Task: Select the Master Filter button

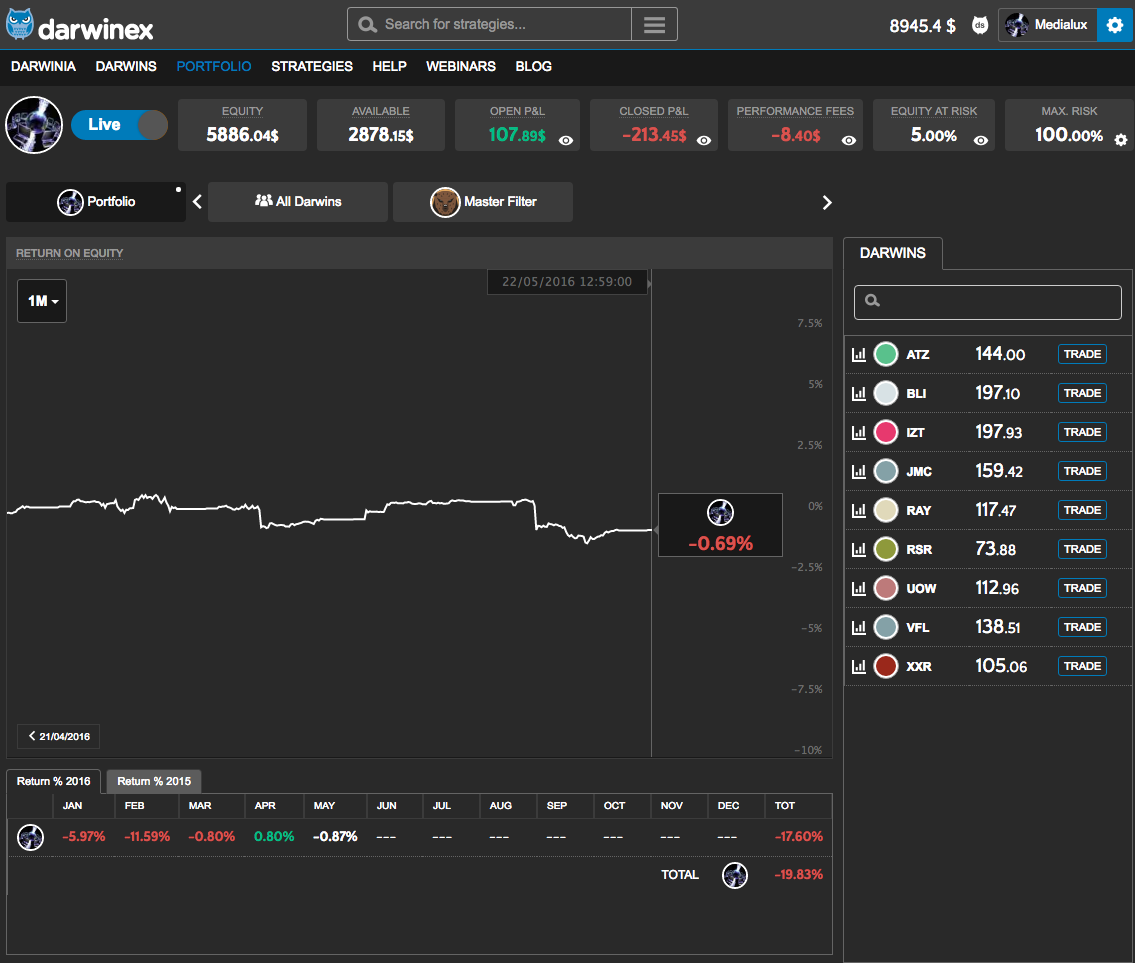Action: click(483, 202)
